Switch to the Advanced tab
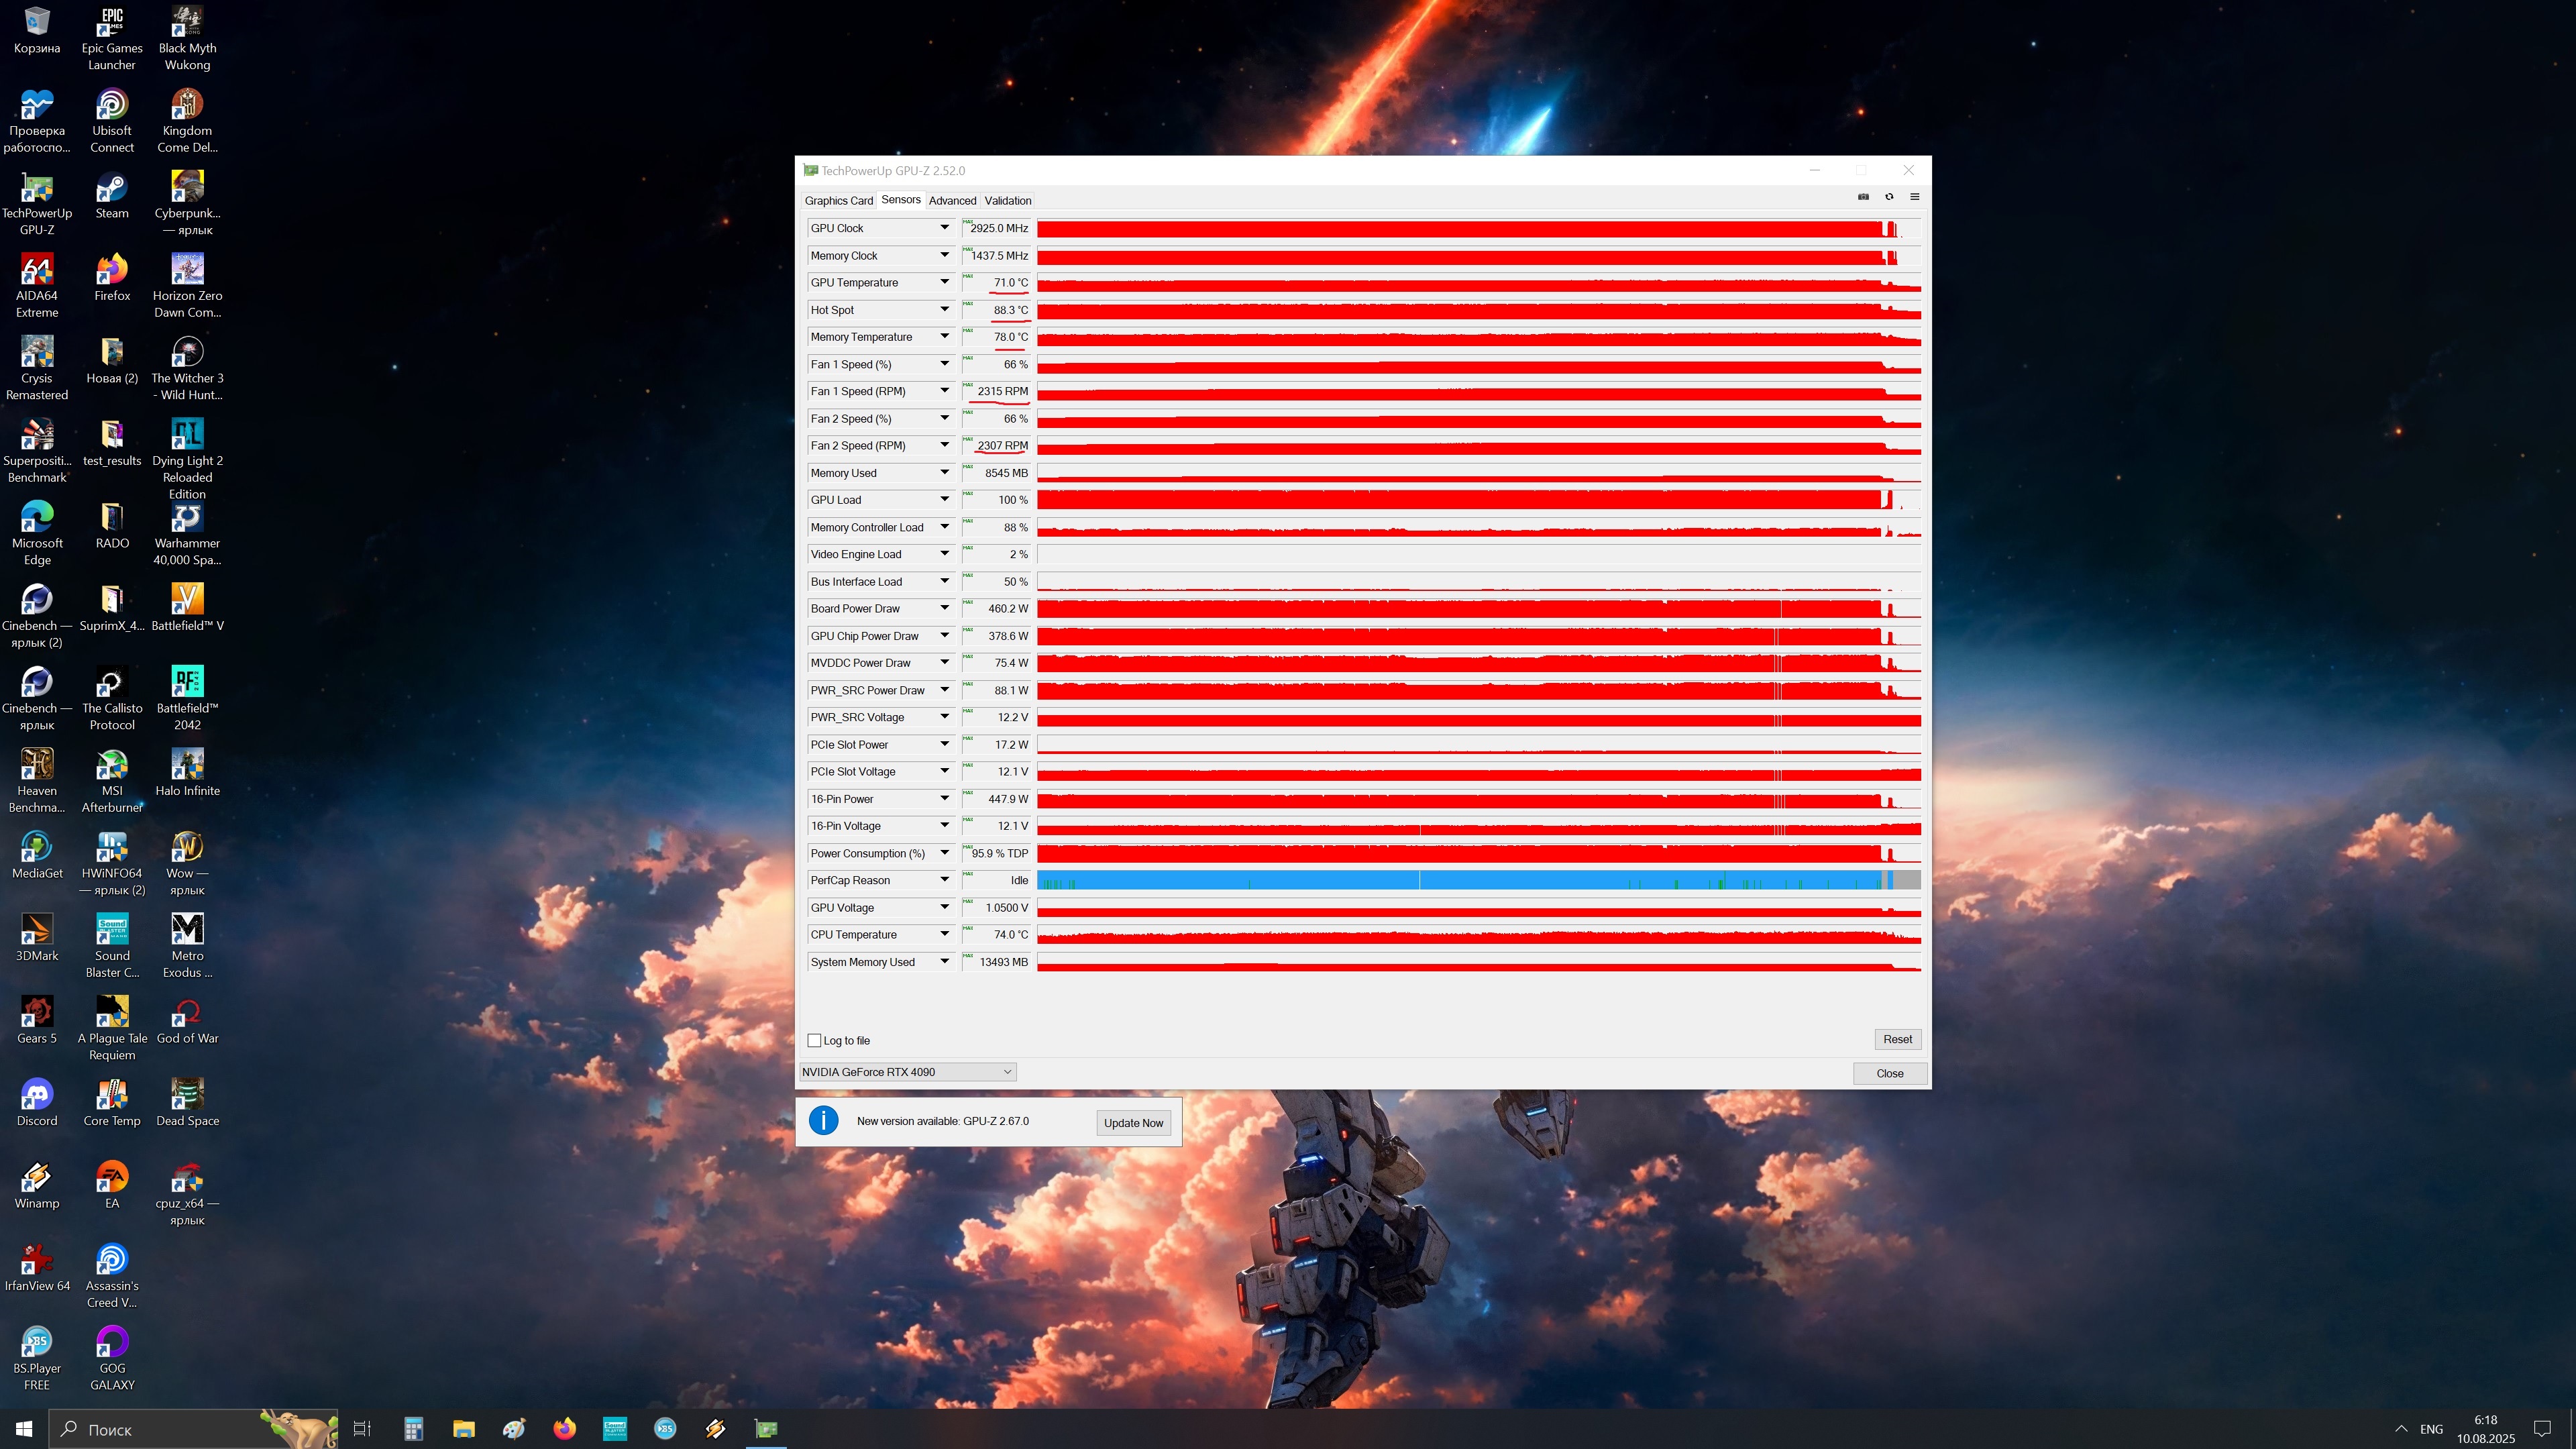The height and width of the screenshot is (1449, 2576). (x=952, y=201)
